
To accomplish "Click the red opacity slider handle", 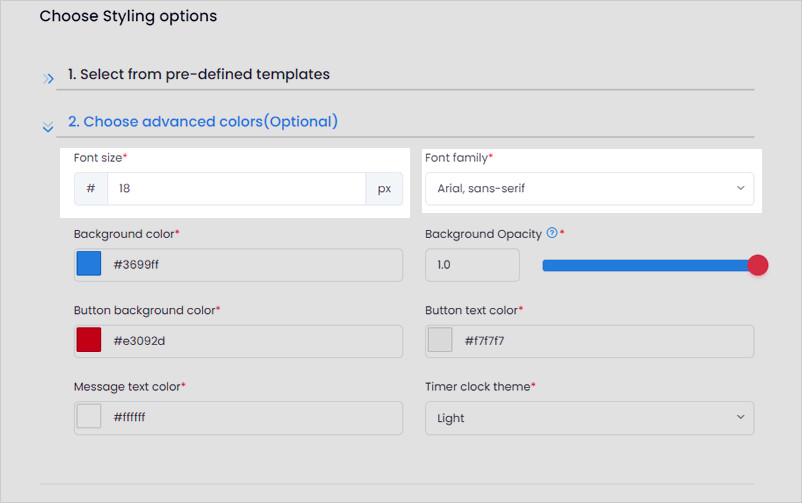I will point(758,265).
